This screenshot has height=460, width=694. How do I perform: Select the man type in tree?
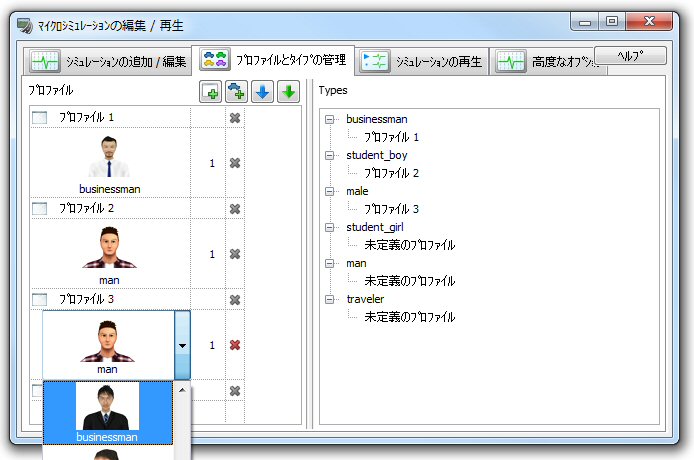(356, 263)
